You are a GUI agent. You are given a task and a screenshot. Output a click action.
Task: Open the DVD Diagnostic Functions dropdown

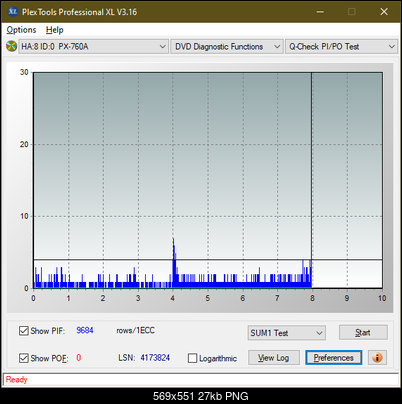227,47
